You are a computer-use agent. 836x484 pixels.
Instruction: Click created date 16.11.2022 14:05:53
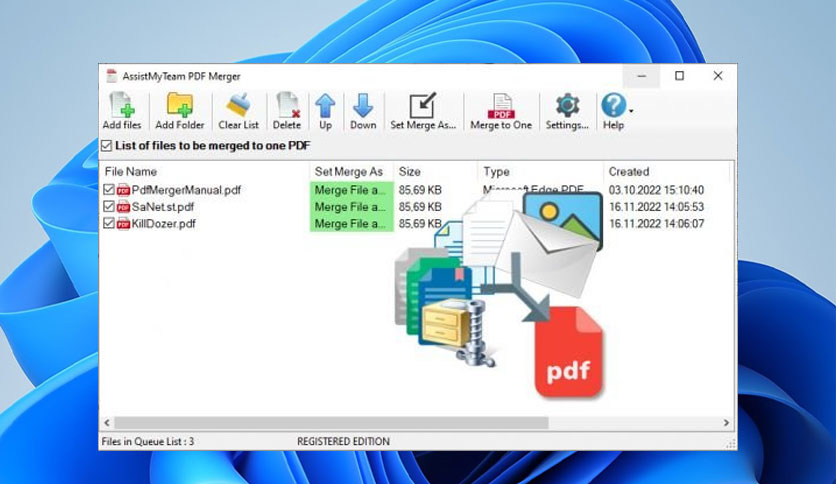coord(656,207)
